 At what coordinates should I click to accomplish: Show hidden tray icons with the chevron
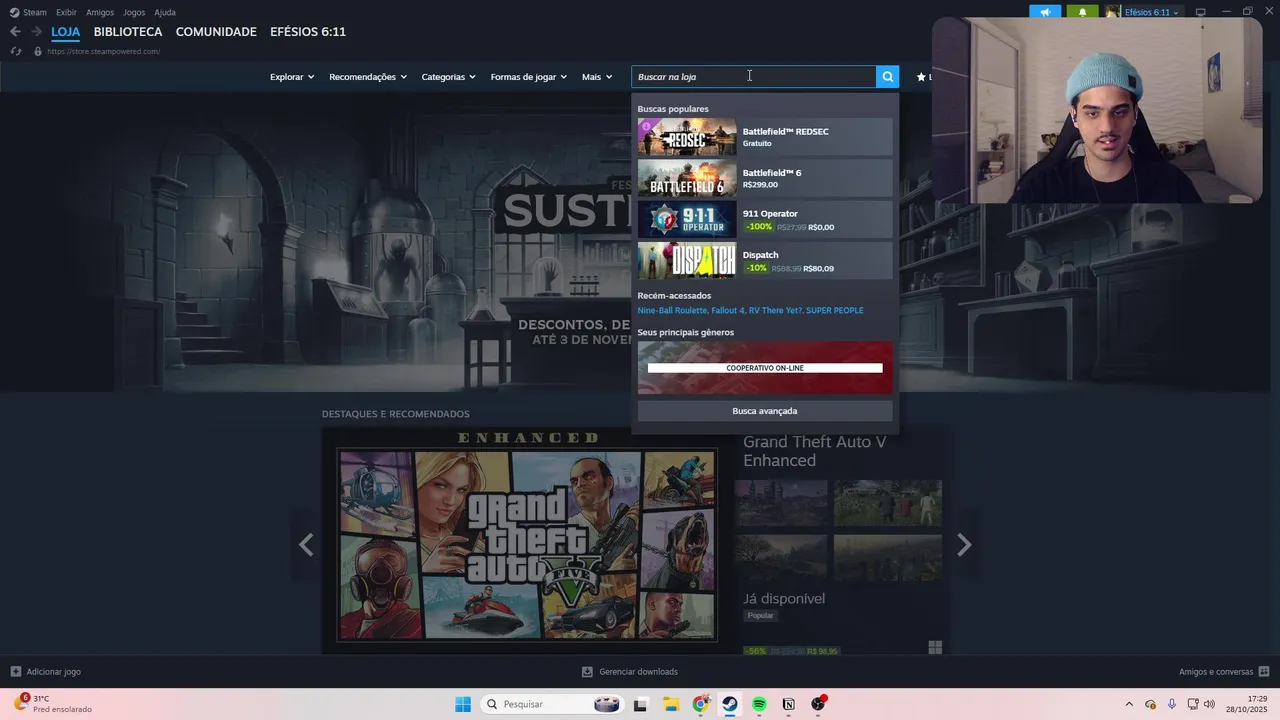click(1129, 704)
